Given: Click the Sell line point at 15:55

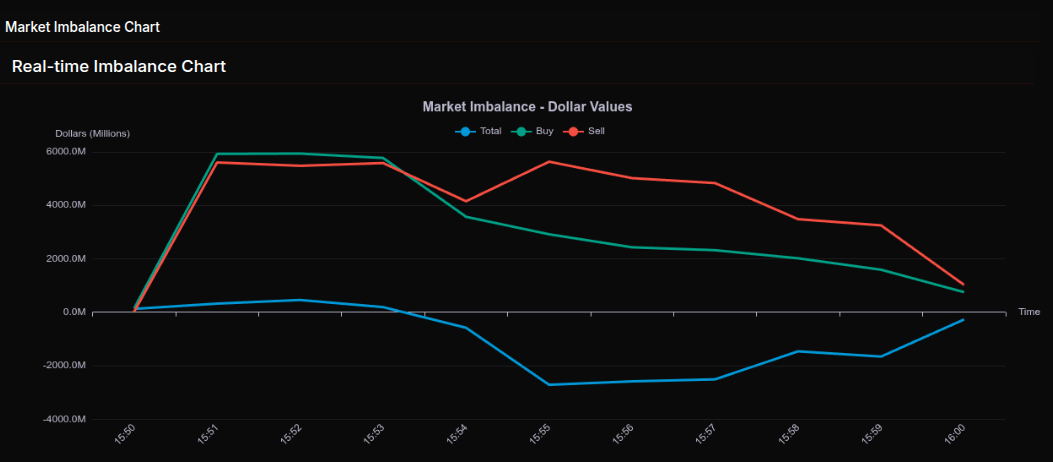Looking at the screenshot, I should (x=549, y=161).
